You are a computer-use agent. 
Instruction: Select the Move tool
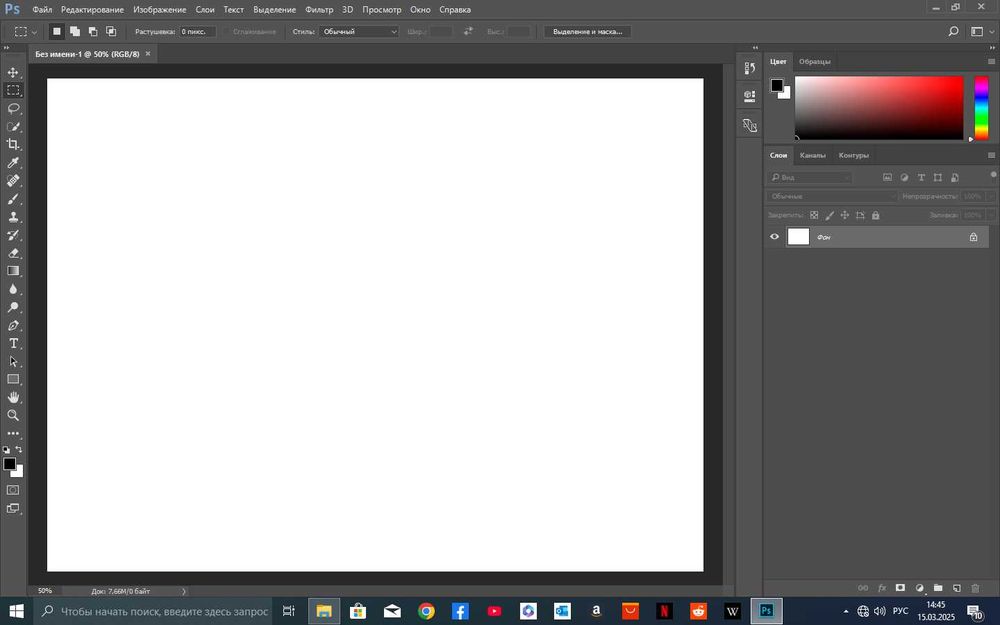[13, 73]
